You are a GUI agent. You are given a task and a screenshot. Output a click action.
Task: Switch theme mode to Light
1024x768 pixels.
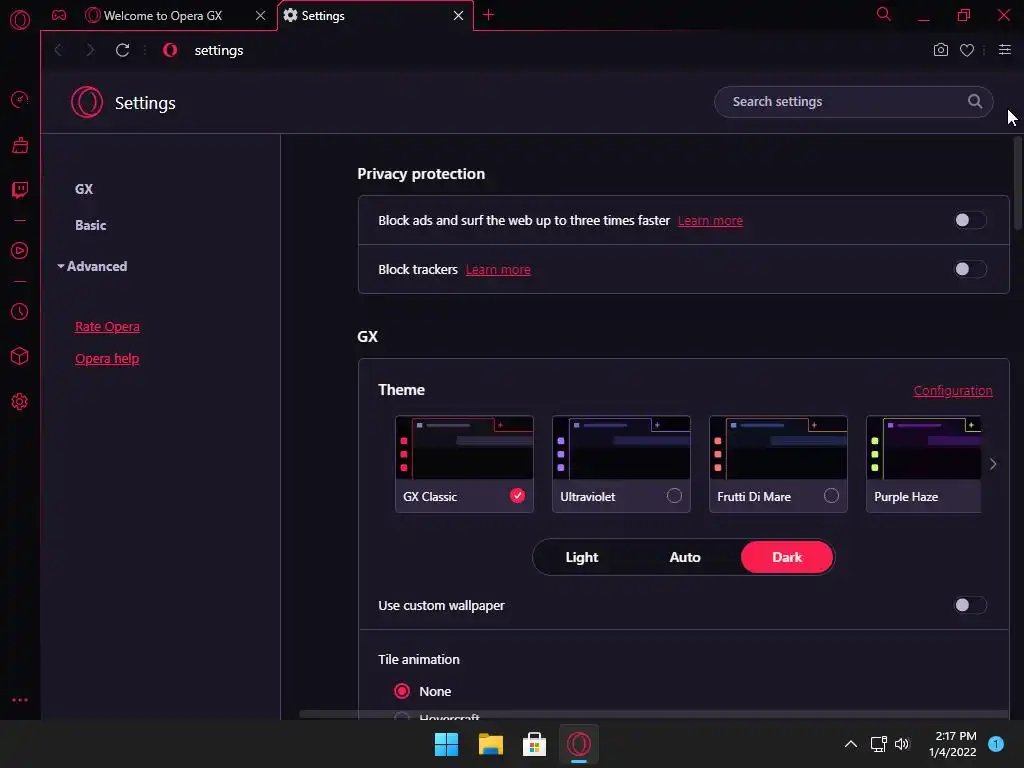coord(582,557)
